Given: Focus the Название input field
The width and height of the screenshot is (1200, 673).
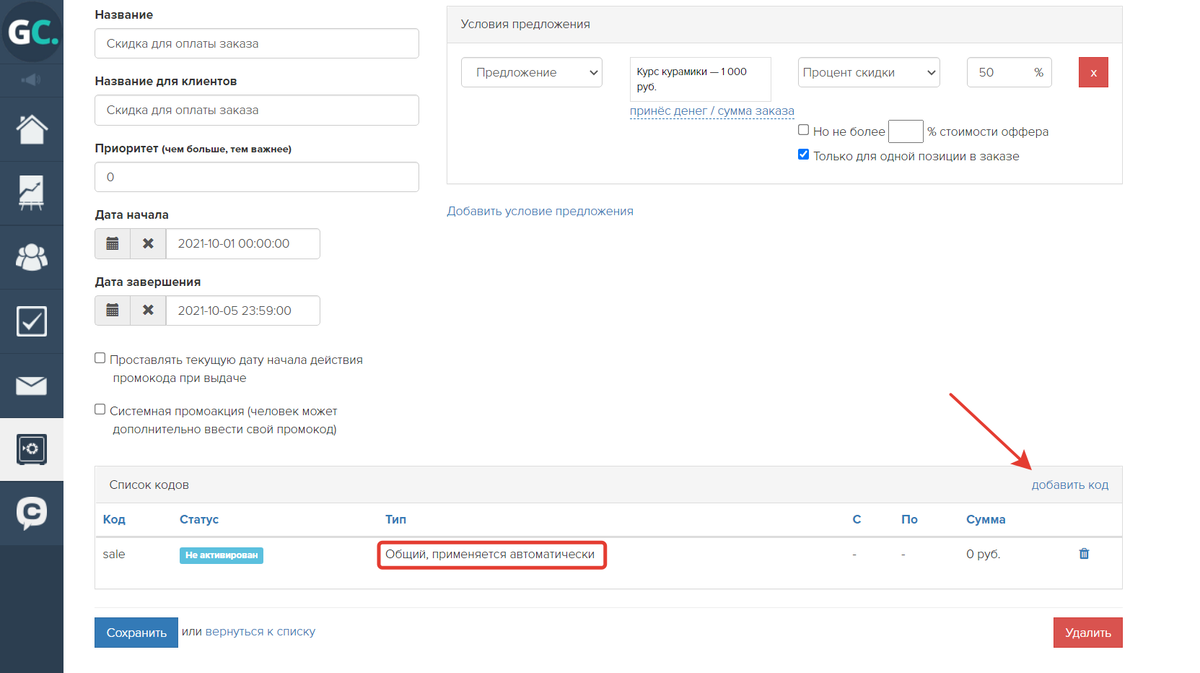Looking at the screenshot, I should (257, 44).
